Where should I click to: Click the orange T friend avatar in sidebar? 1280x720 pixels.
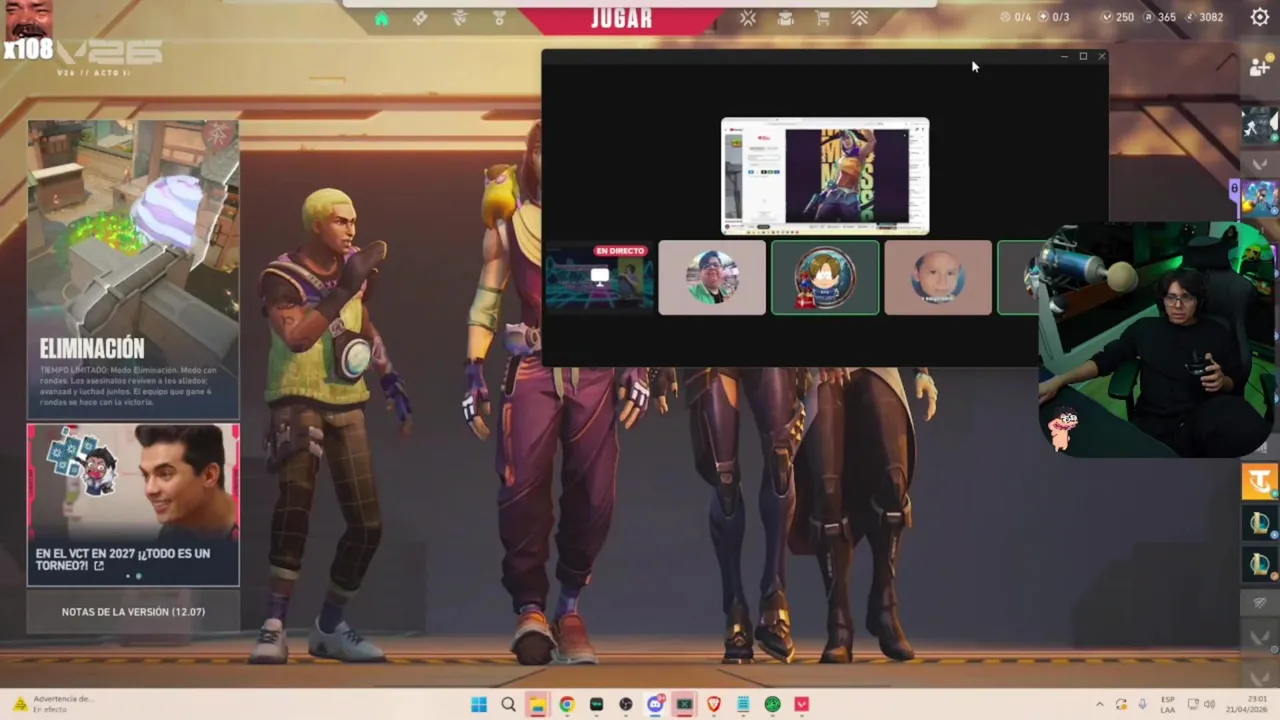[1260, 482]
